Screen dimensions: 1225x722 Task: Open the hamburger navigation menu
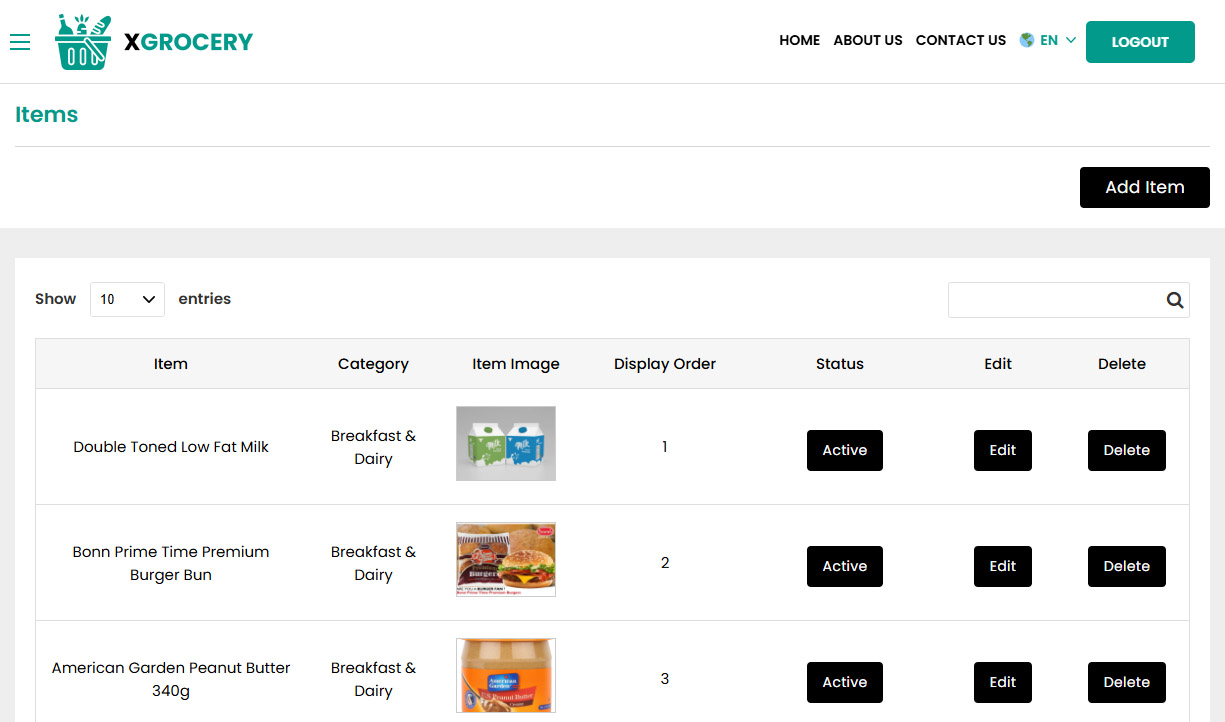pyautogui.click(x=20, y=42)
